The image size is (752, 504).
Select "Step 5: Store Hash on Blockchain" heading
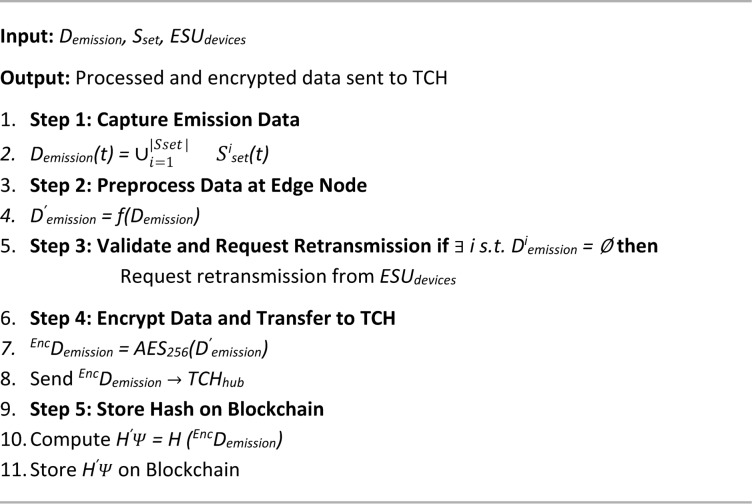point(176,409)
